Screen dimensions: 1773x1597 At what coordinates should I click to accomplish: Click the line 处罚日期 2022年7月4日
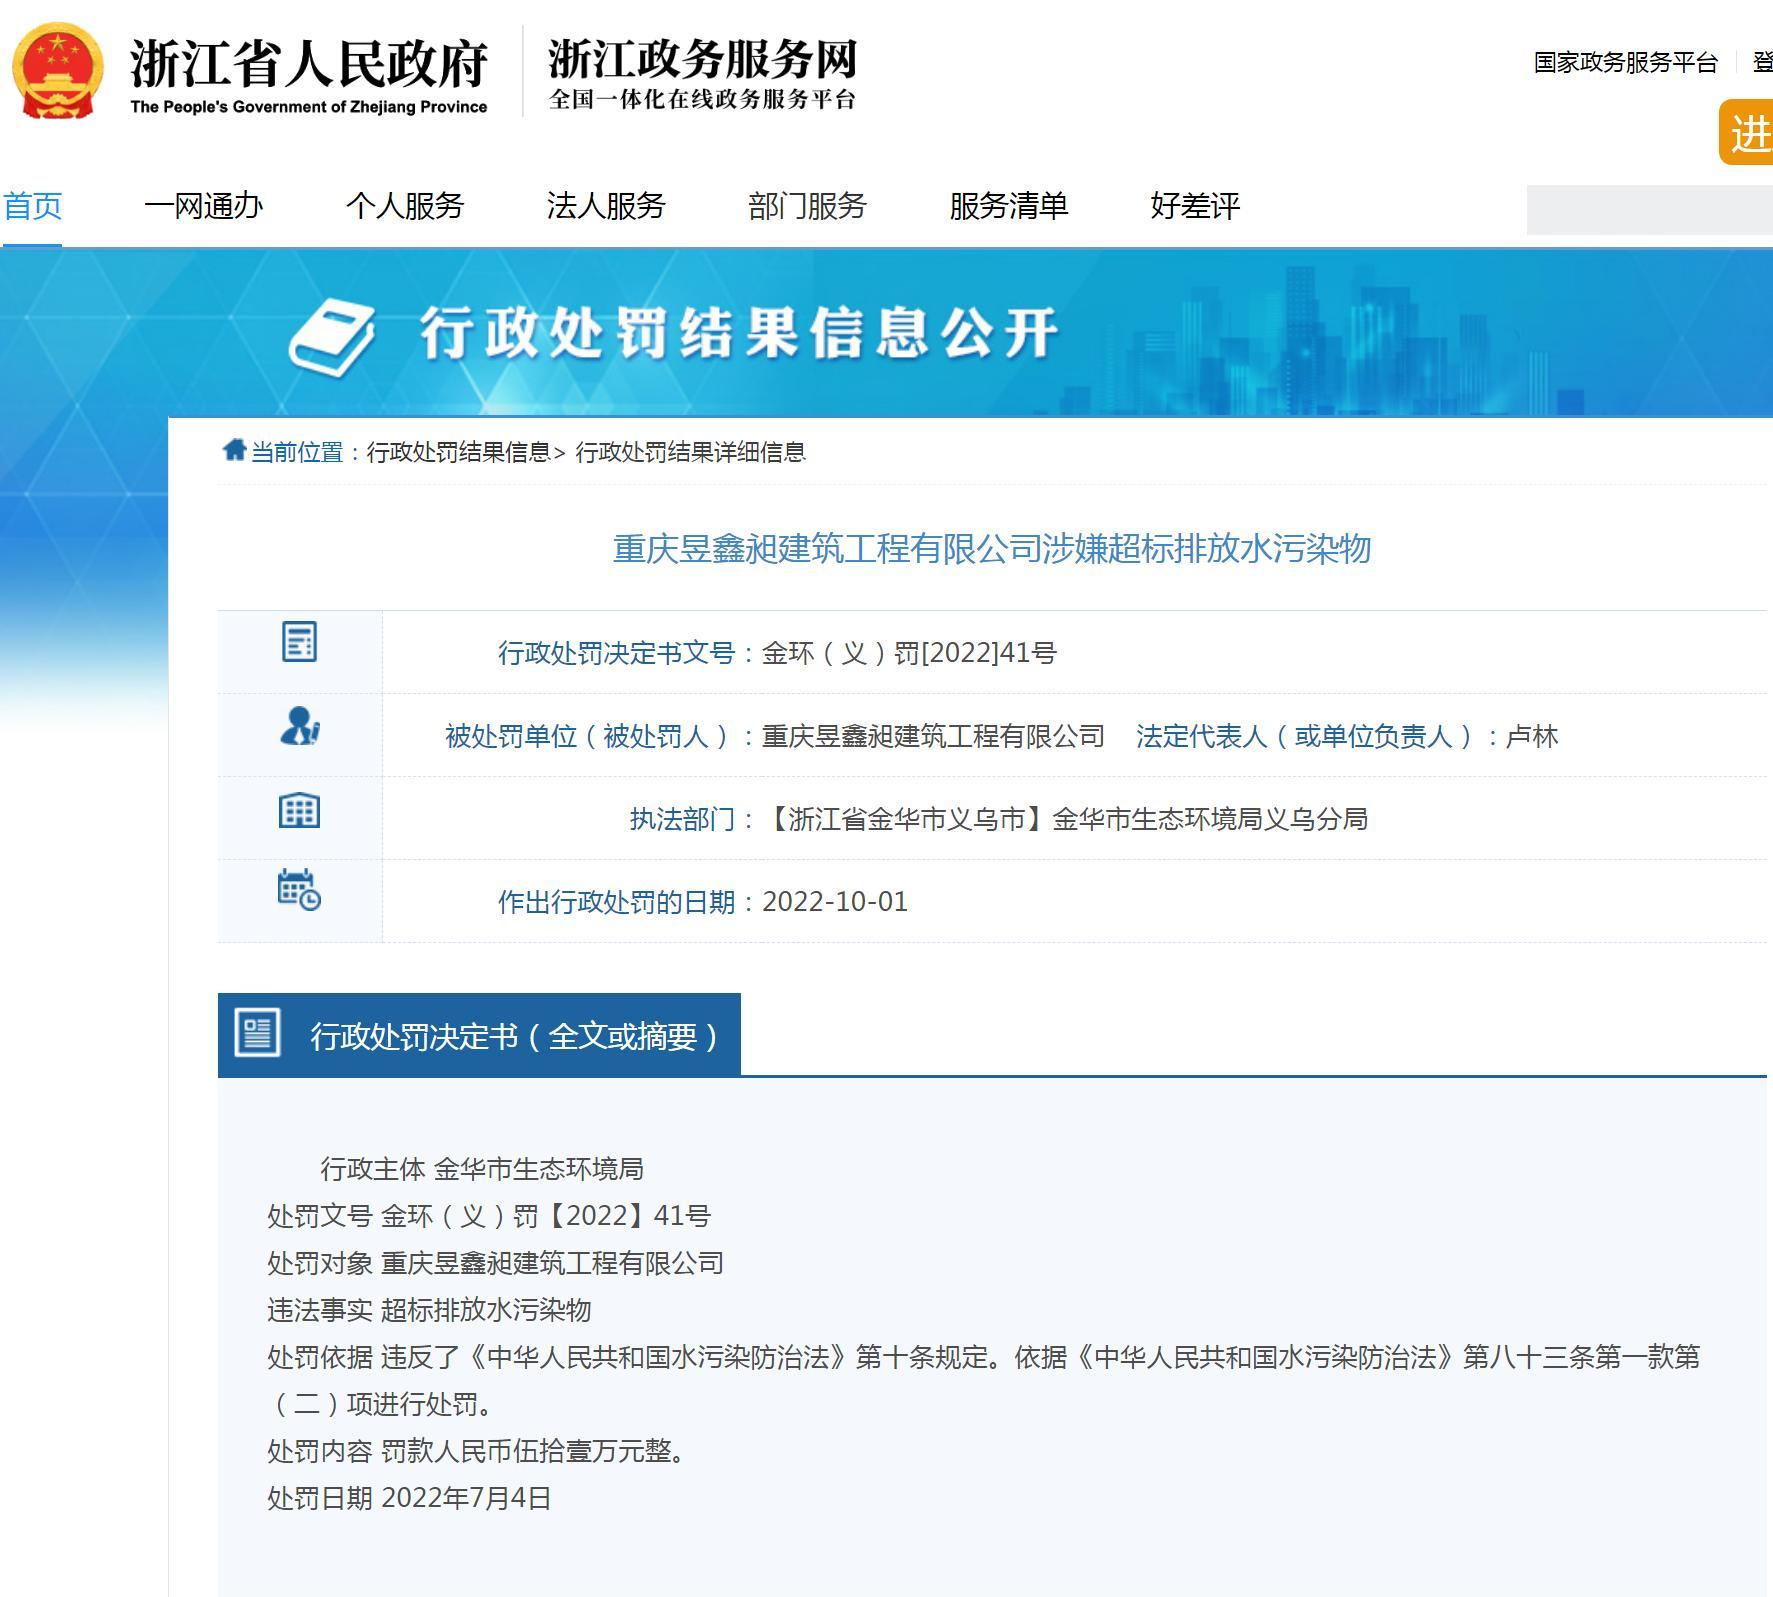(409, 1497)
